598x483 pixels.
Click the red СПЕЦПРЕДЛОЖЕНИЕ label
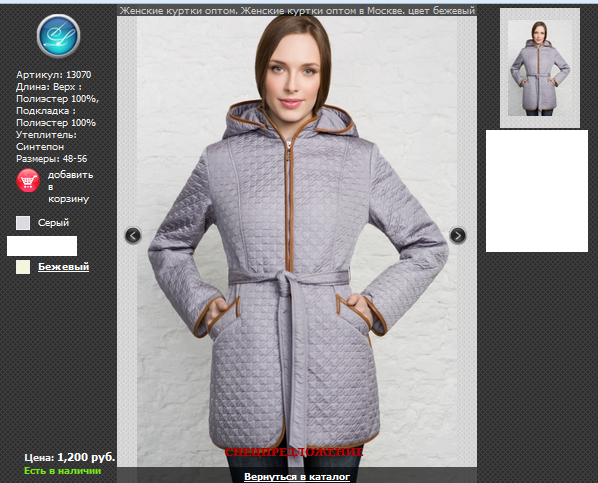(x=294, y=452)
